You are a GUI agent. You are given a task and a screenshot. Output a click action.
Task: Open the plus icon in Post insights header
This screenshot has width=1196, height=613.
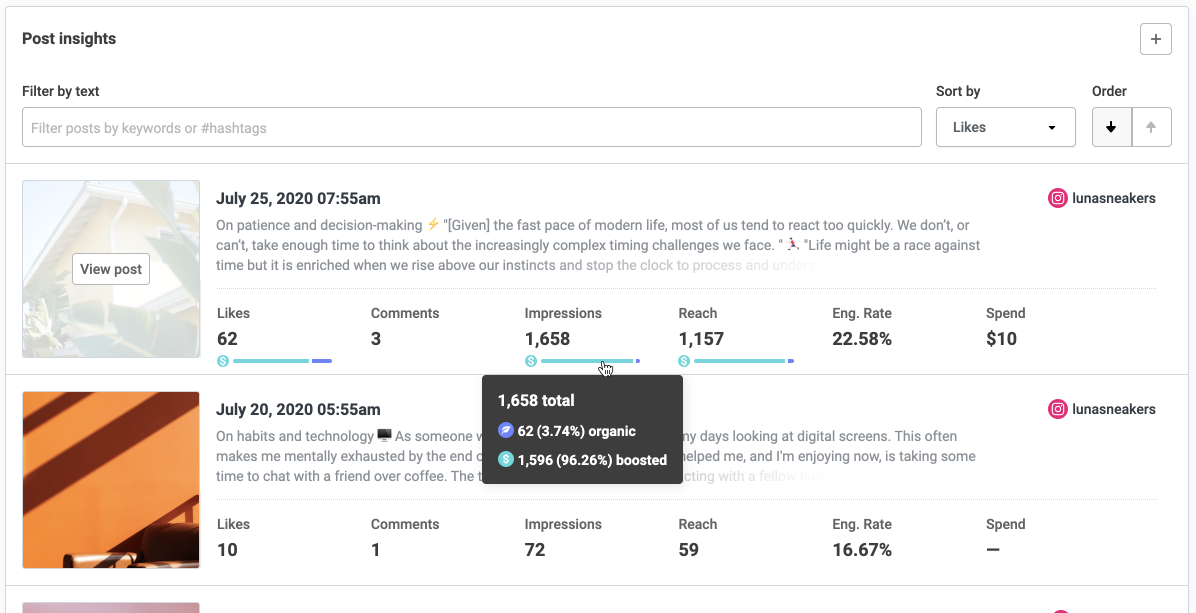point(1155,38)
